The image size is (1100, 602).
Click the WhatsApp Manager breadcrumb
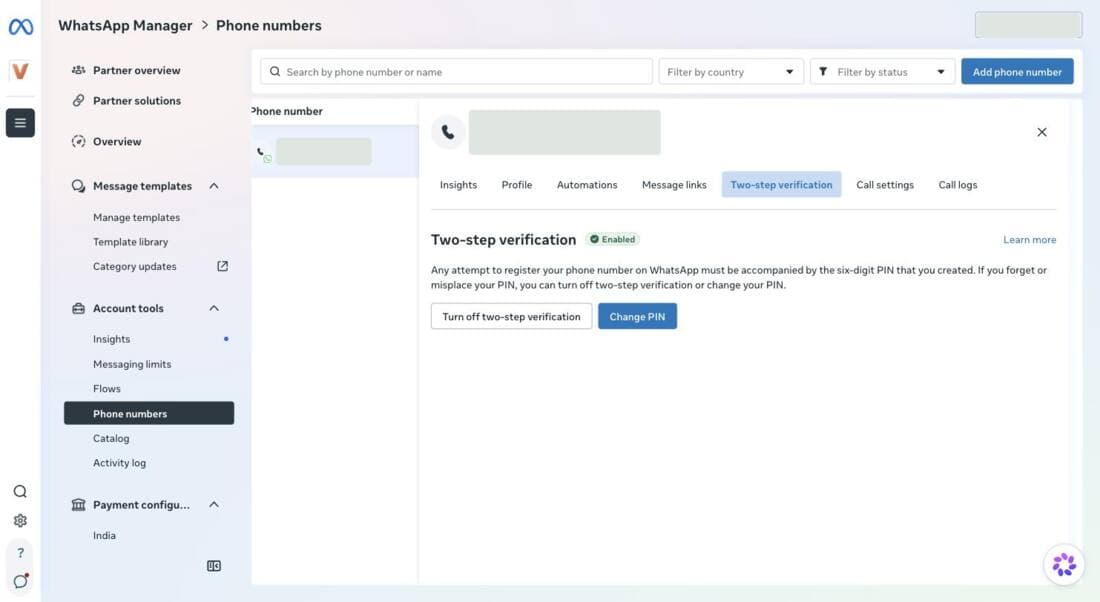tap(125, 25)
